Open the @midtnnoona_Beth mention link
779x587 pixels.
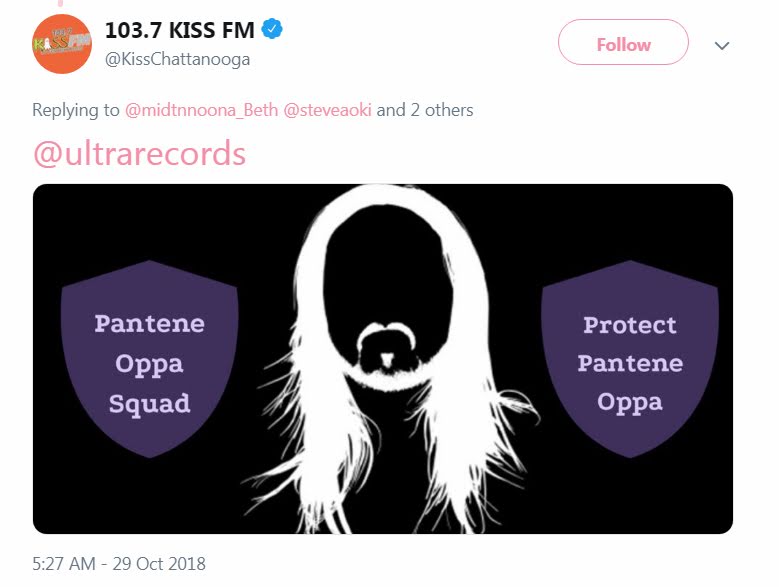(201, 110)
